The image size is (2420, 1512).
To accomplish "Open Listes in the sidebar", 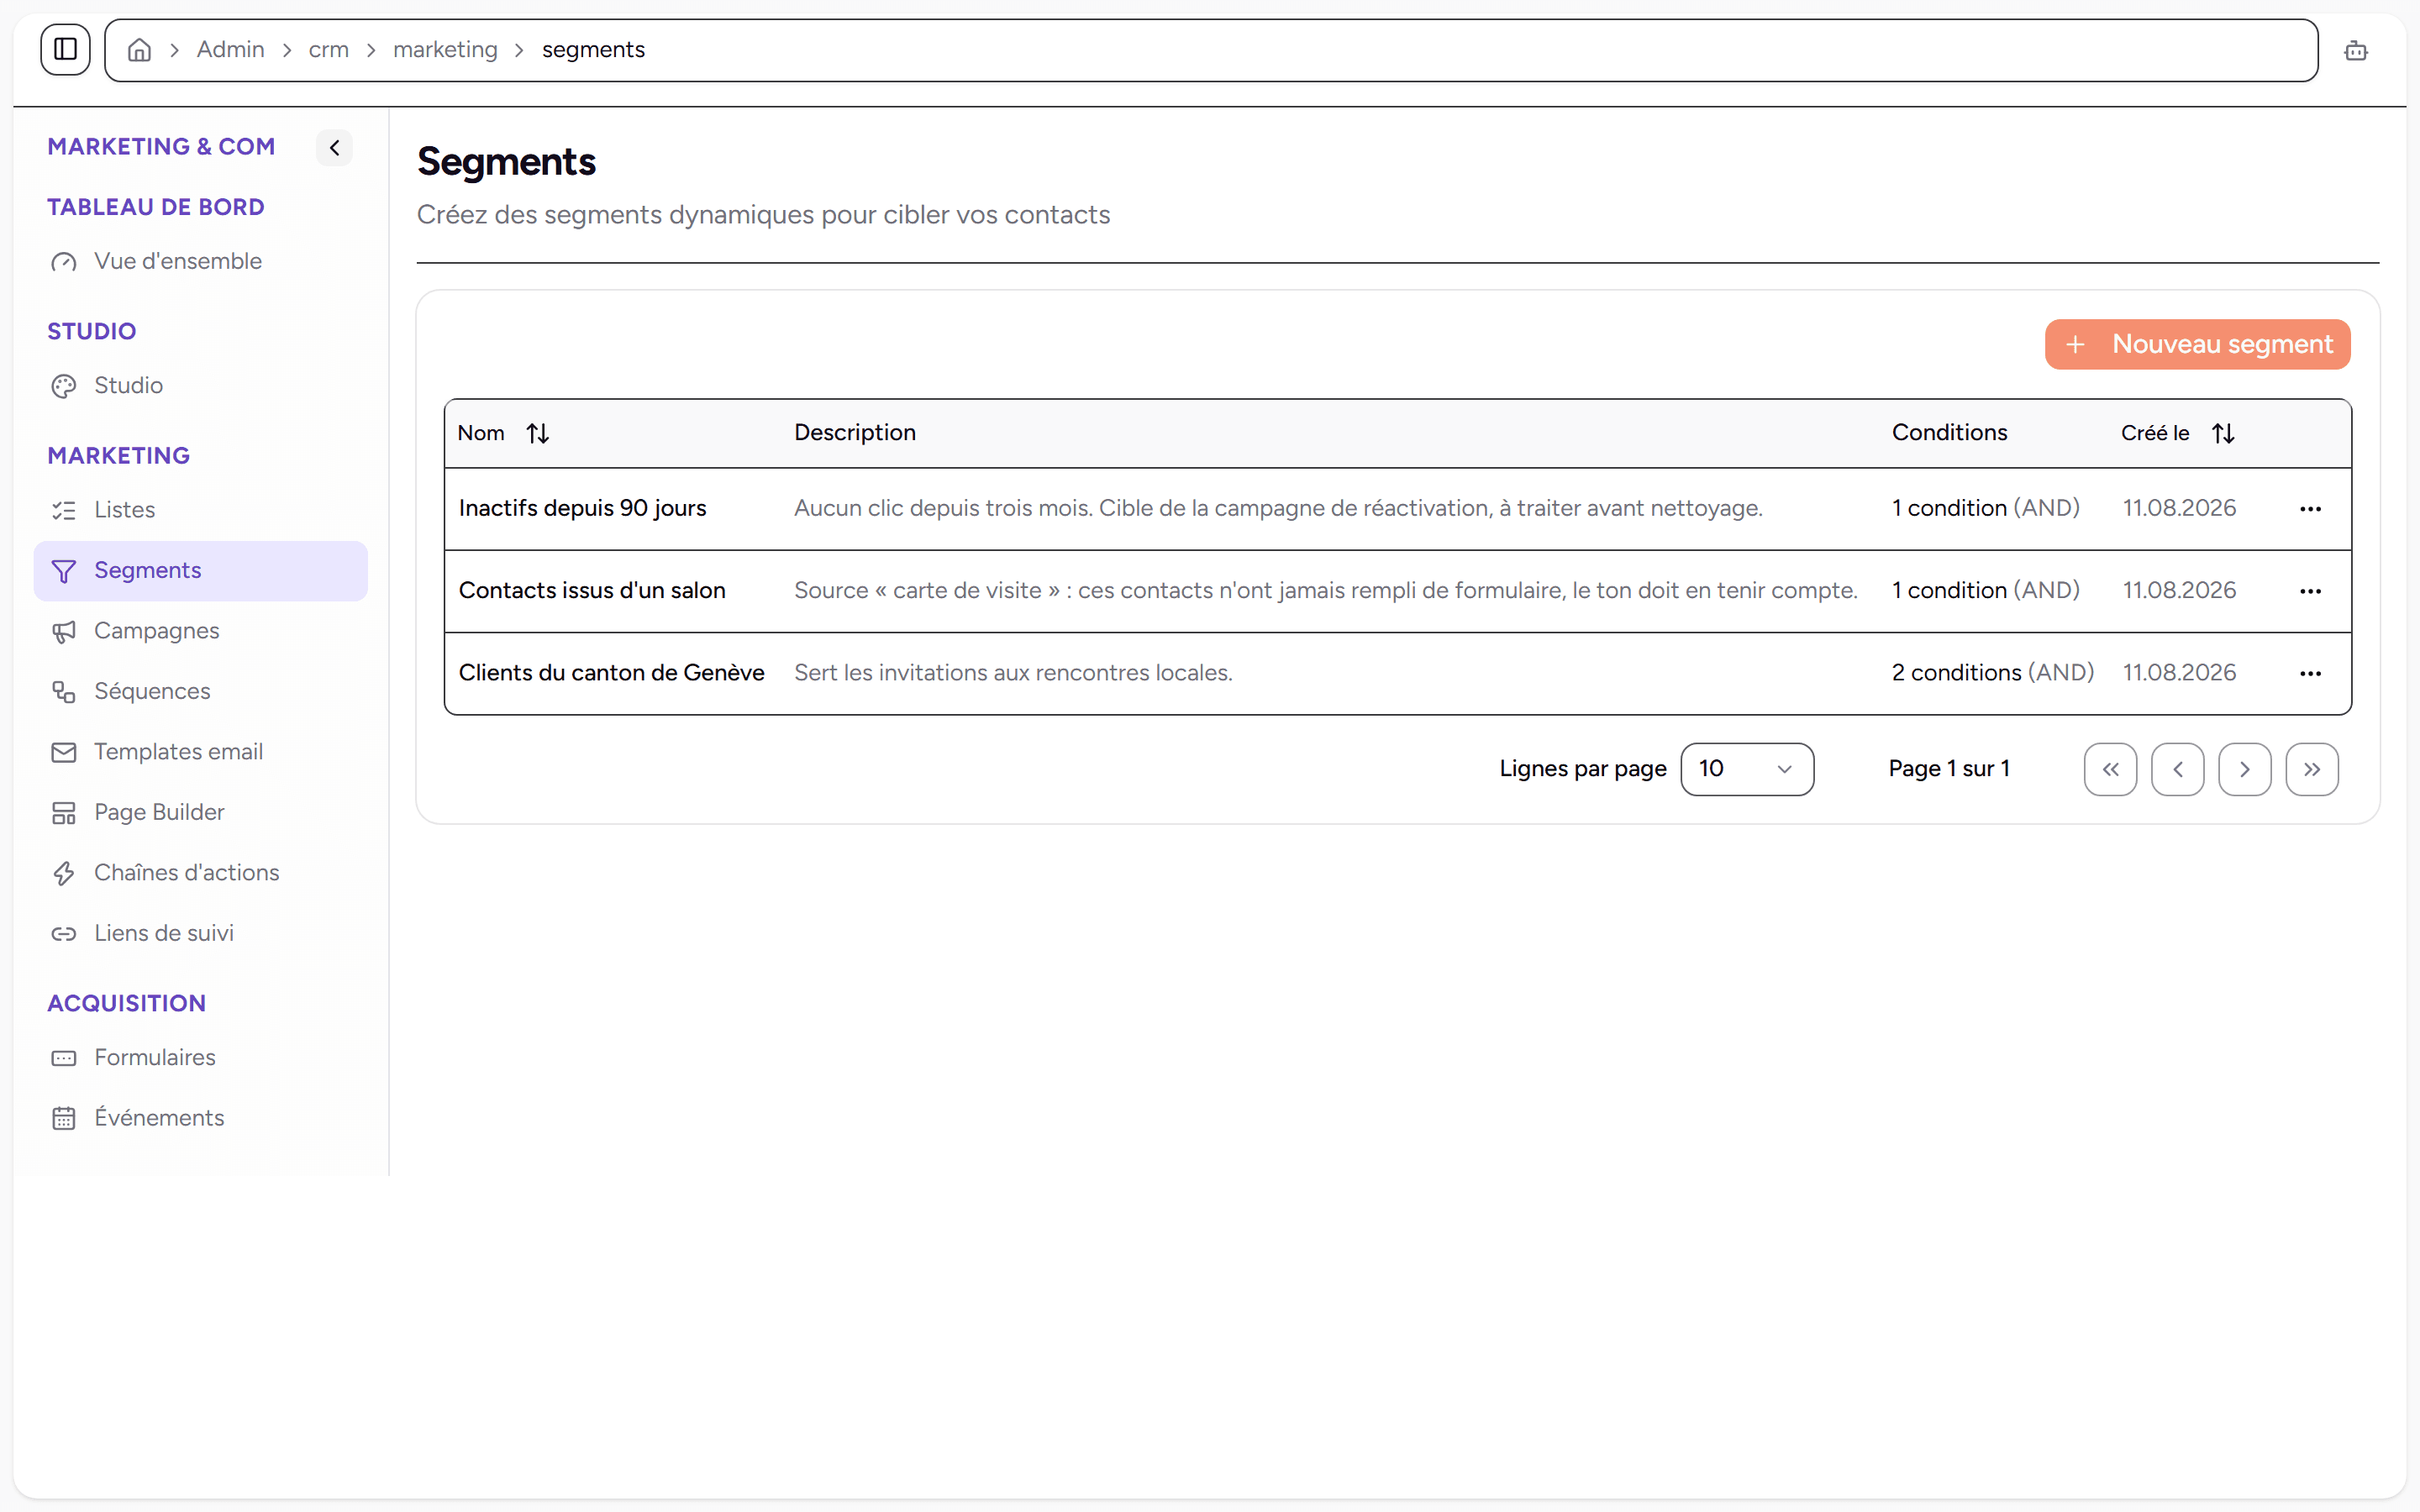I will 200,510.
